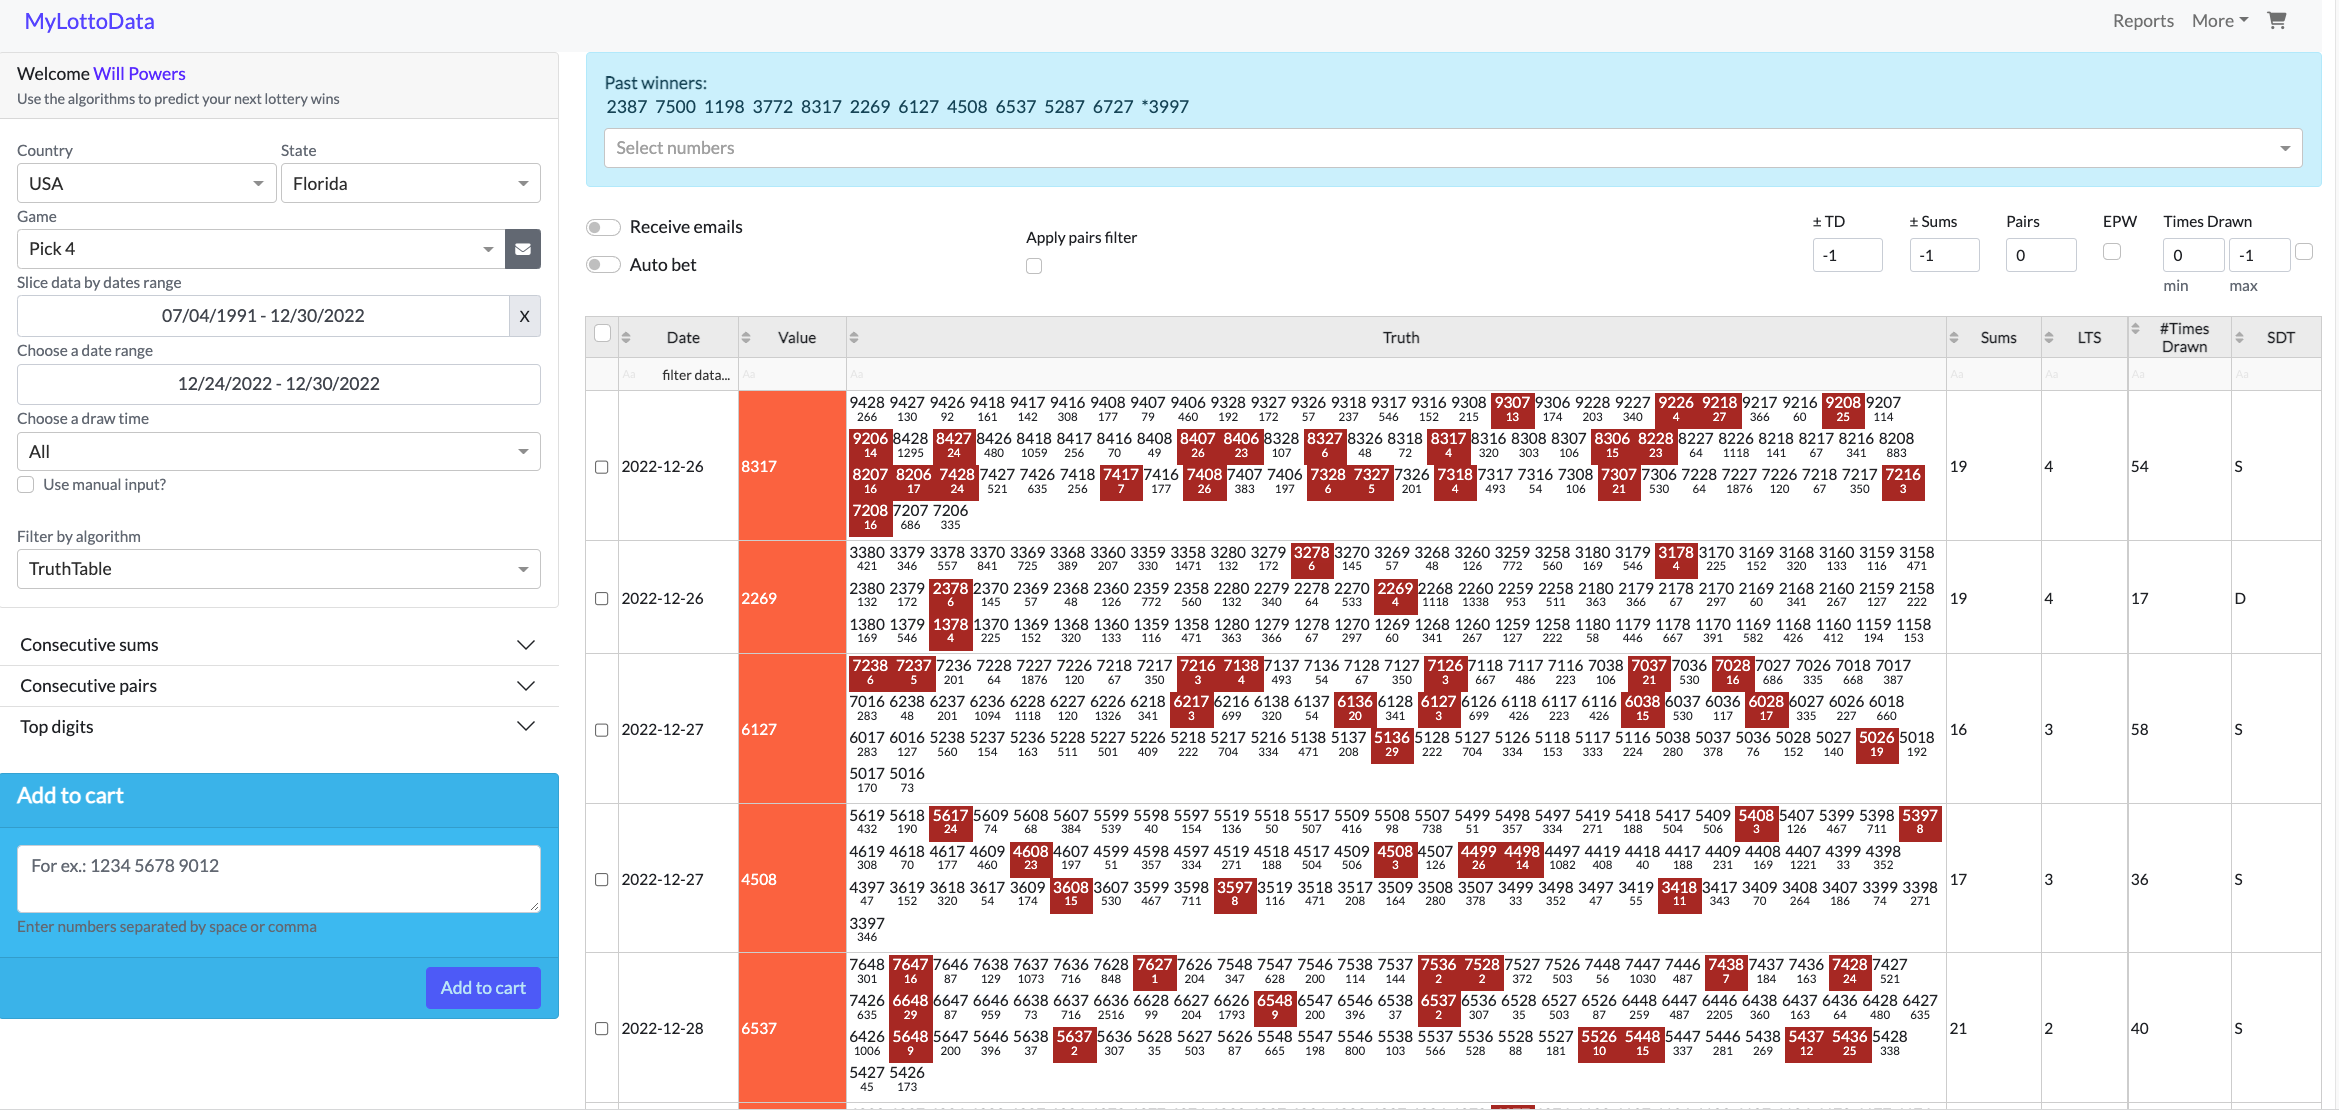The width and height of the screenshot is (2339, 1116).
Task: Open the algorithm dropdown showing TruthTable
Action: (278, 569)
